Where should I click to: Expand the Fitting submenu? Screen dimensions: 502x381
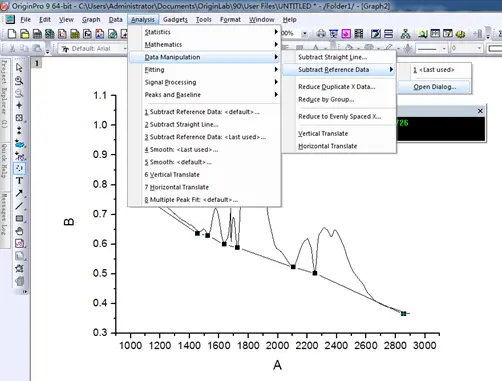(x=204, y=70)
